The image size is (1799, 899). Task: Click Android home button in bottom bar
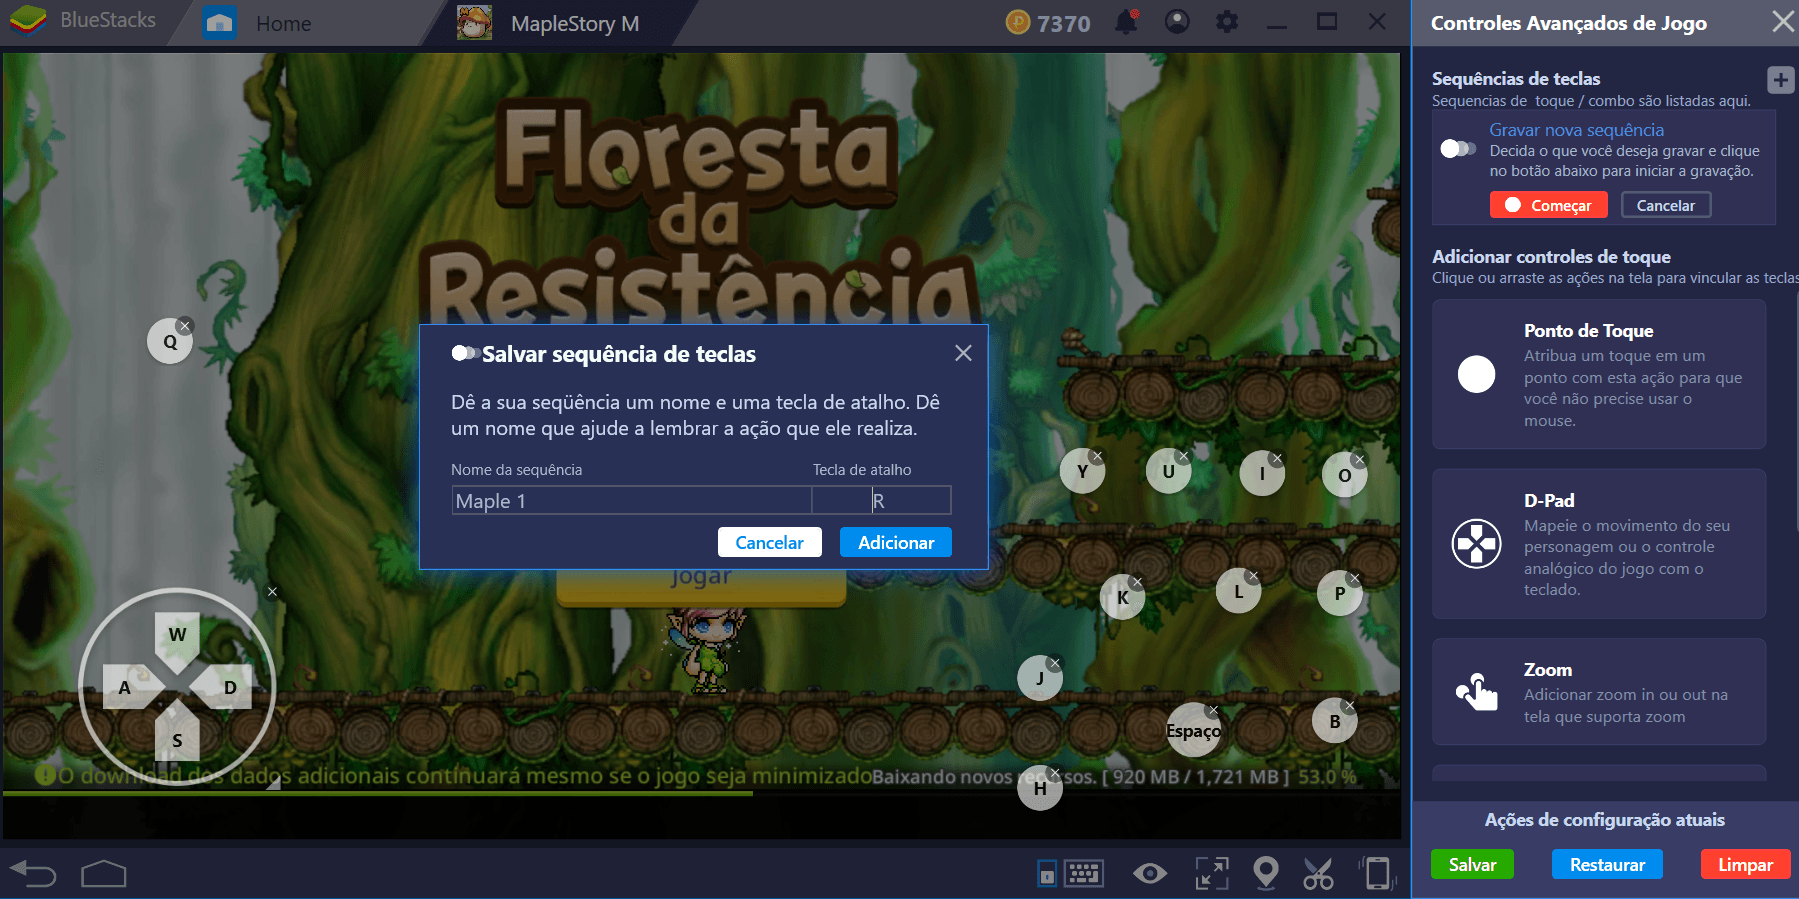coord(104,874)
